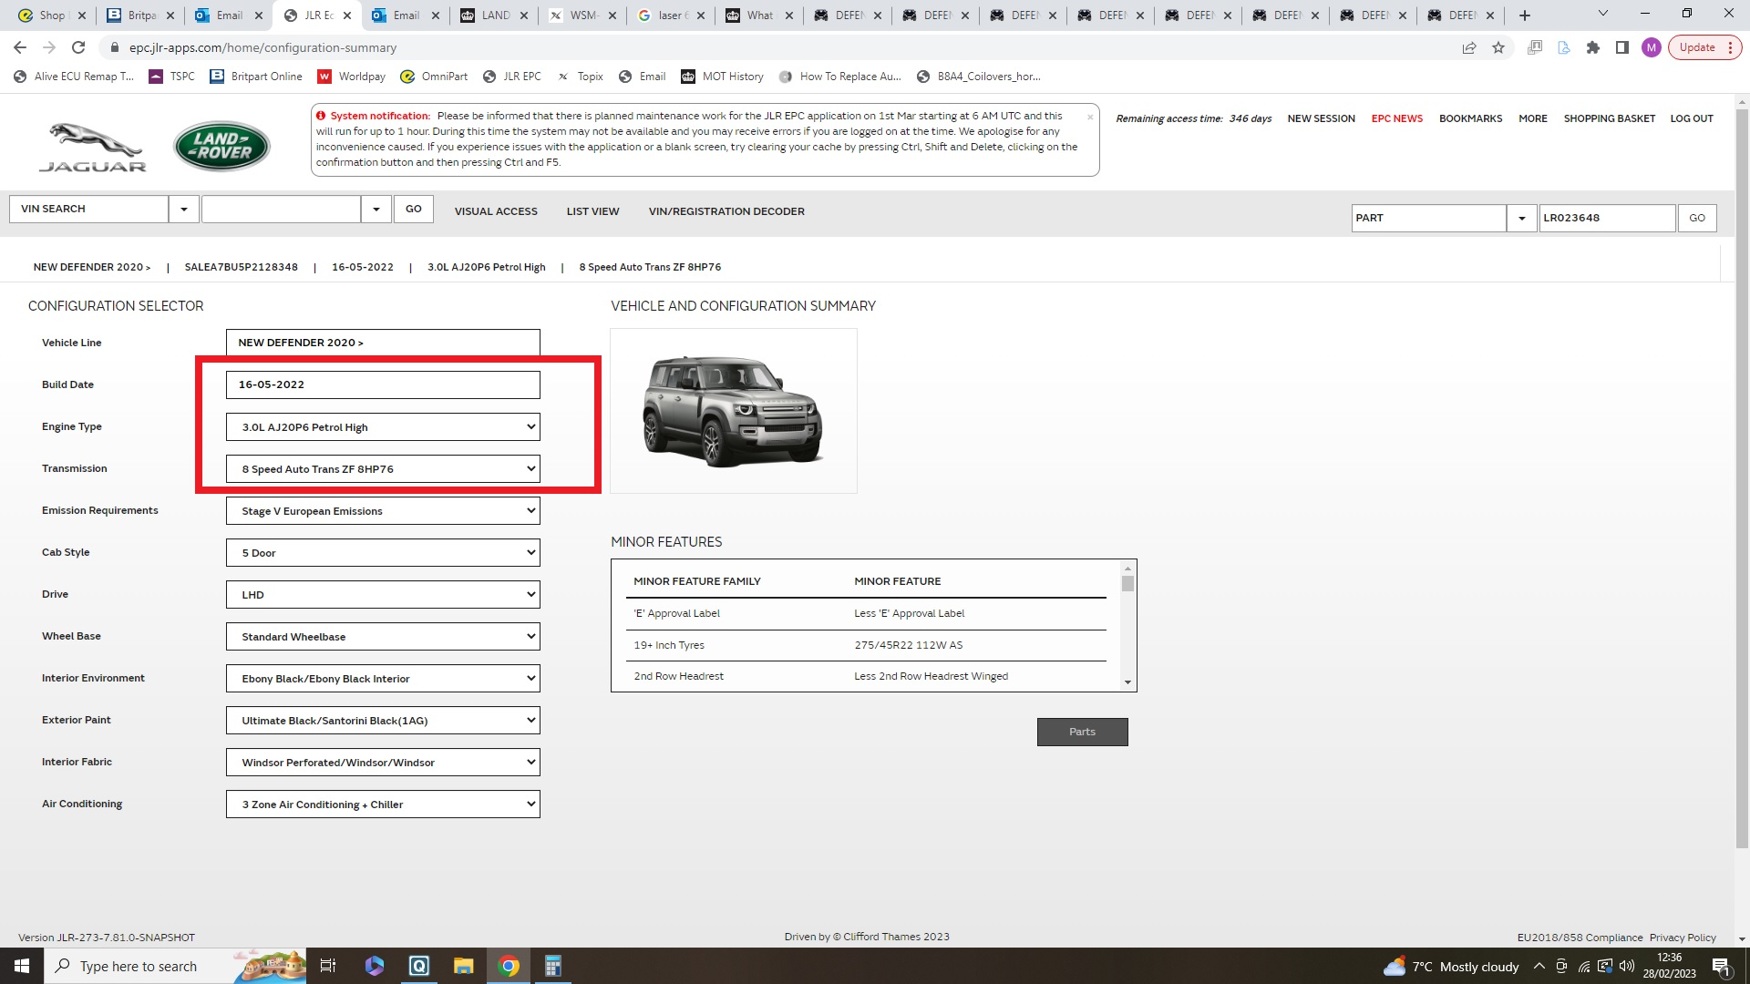Viewport: 1750px width, 984px height.
Task: Click the browser back arrow
Action: 20,47
